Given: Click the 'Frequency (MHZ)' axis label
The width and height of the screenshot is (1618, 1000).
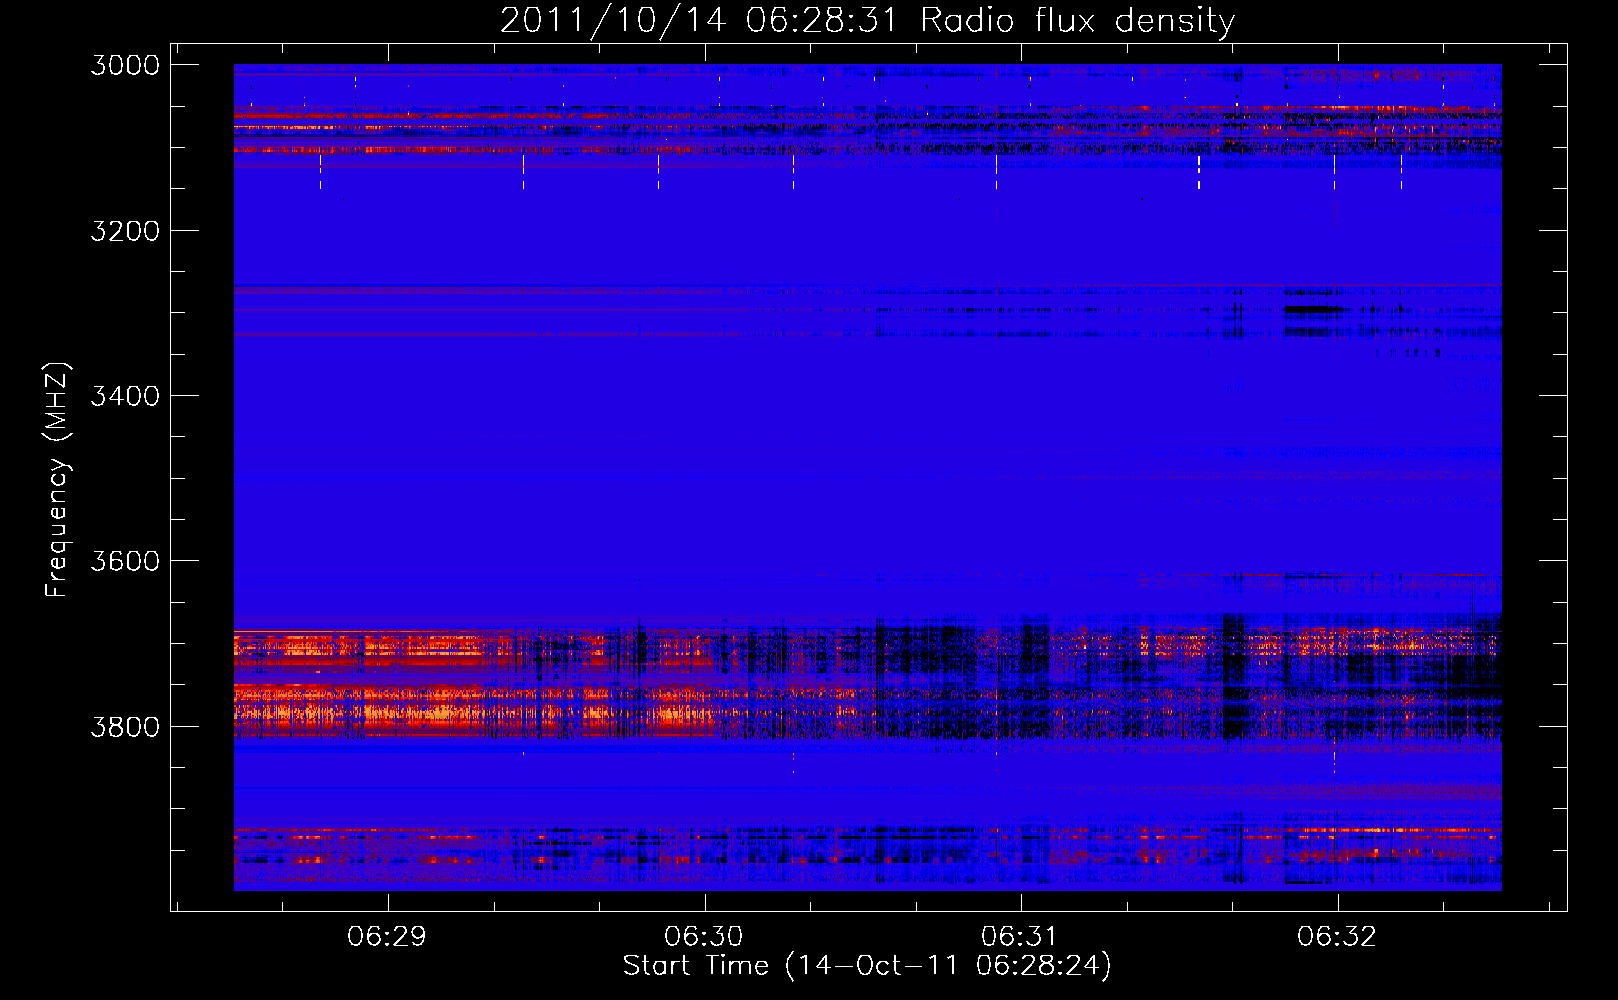Looking at the screenshot, I should tap(57, 480).
